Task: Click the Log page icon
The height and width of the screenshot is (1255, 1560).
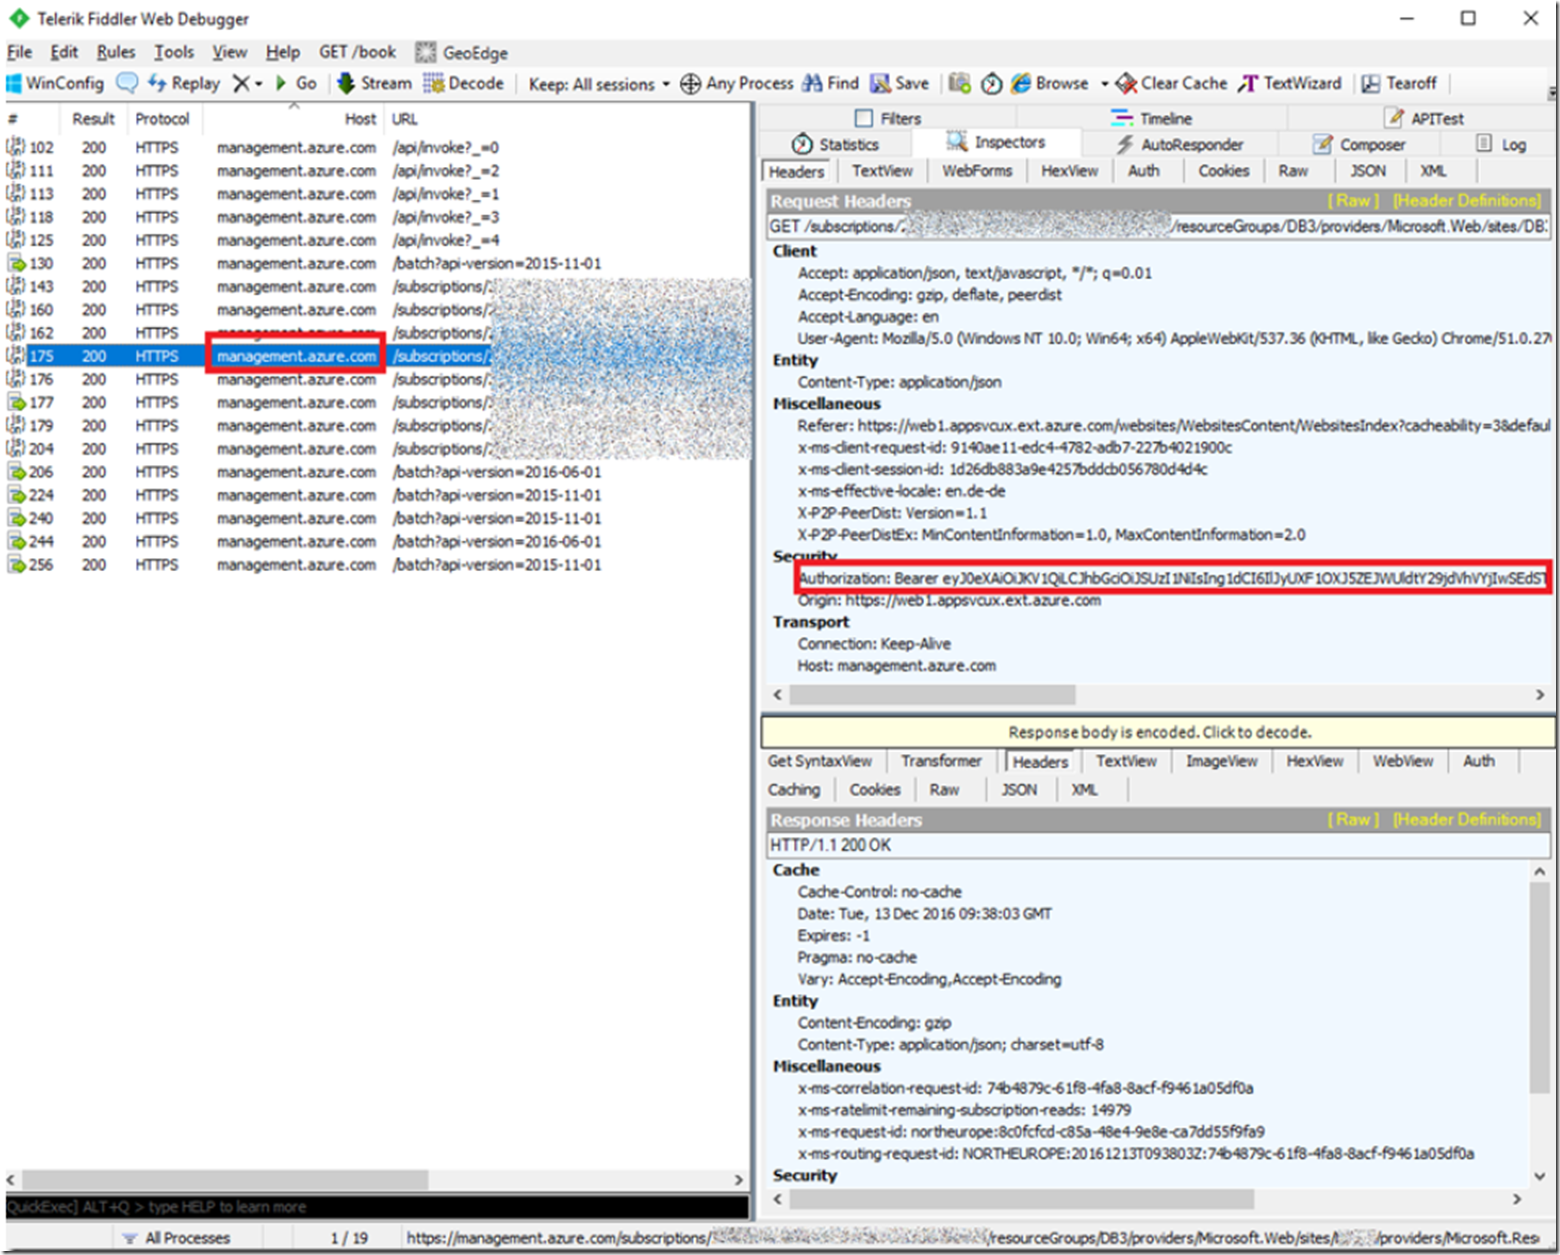Action: point(1484,143)
